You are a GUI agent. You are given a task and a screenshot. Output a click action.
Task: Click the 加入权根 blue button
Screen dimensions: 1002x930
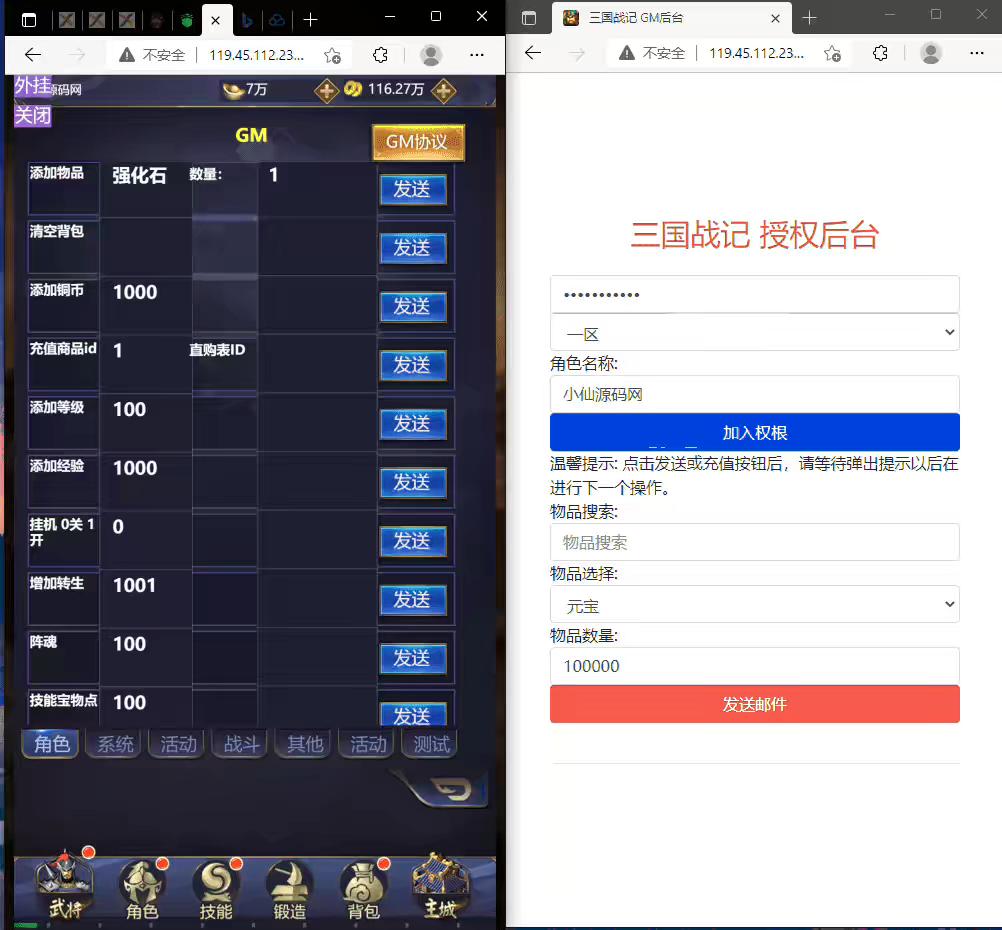click(x=755, y=433)
